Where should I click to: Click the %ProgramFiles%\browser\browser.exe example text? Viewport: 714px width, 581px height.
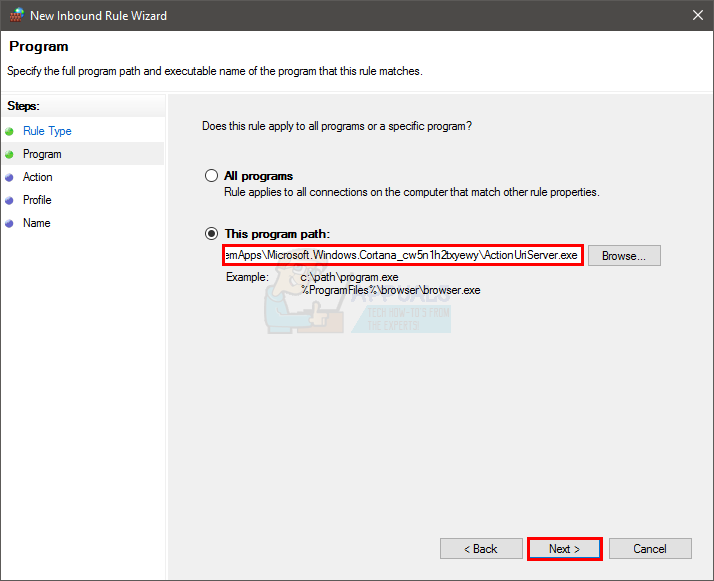(x=390, y=290)
